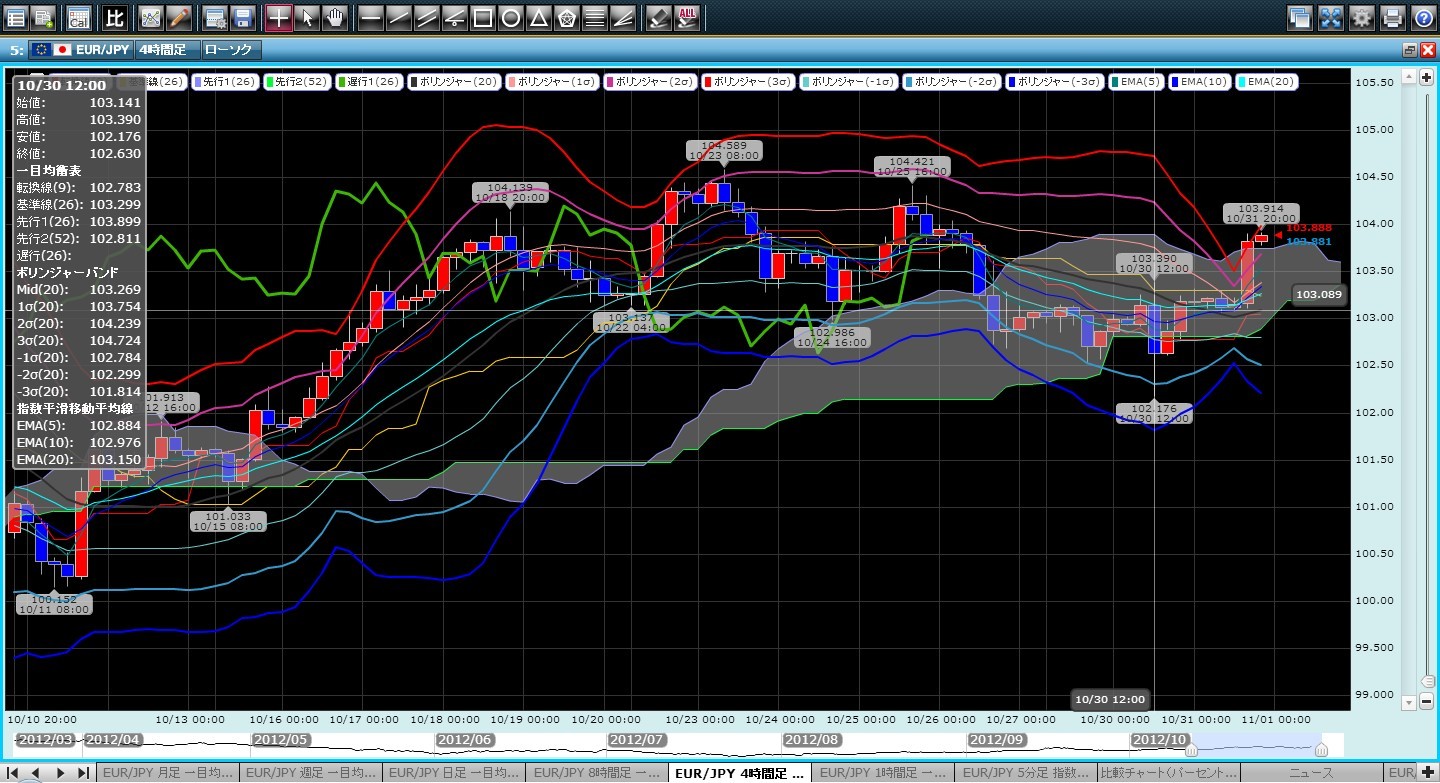Select the crosshair cursor tool
Image resolution: width=1440 pixels, height=783 pixels.
(x=279, y=17)
